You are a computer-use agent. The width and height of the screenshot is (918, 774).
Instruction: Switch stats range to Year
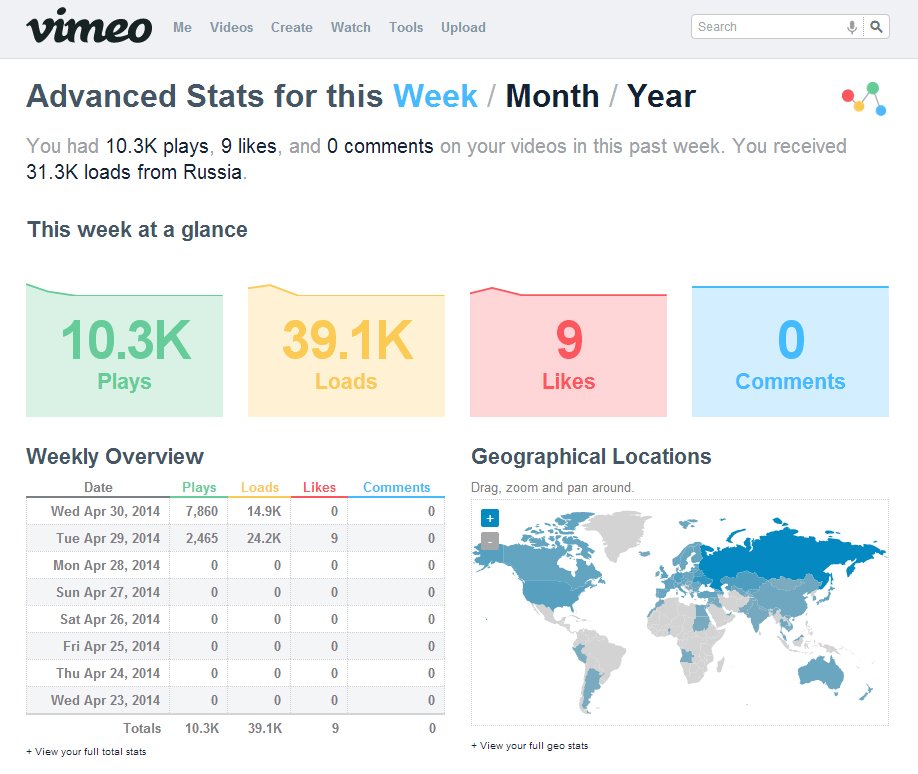pyautogui.click(x=661, y=96)
